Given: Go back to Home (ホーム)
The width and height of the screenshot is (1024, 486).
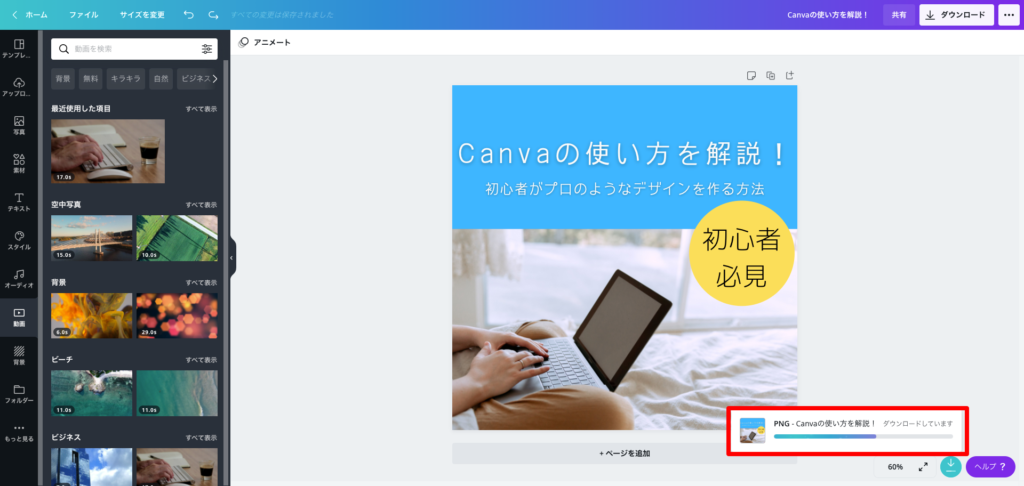Looking at the screenshot, I should click(30, 14).
